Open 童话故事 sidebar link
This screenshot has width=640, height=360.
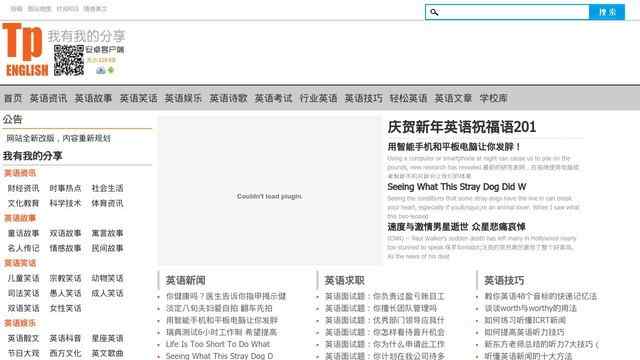click(24, 233)
